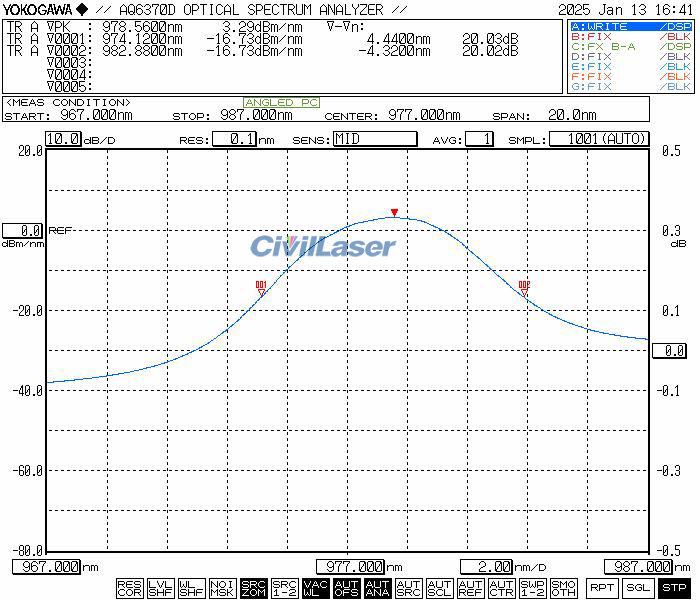Start single sweep with SGL button
This screenshot has width=700, height=600.
click(x=638, y=588)
